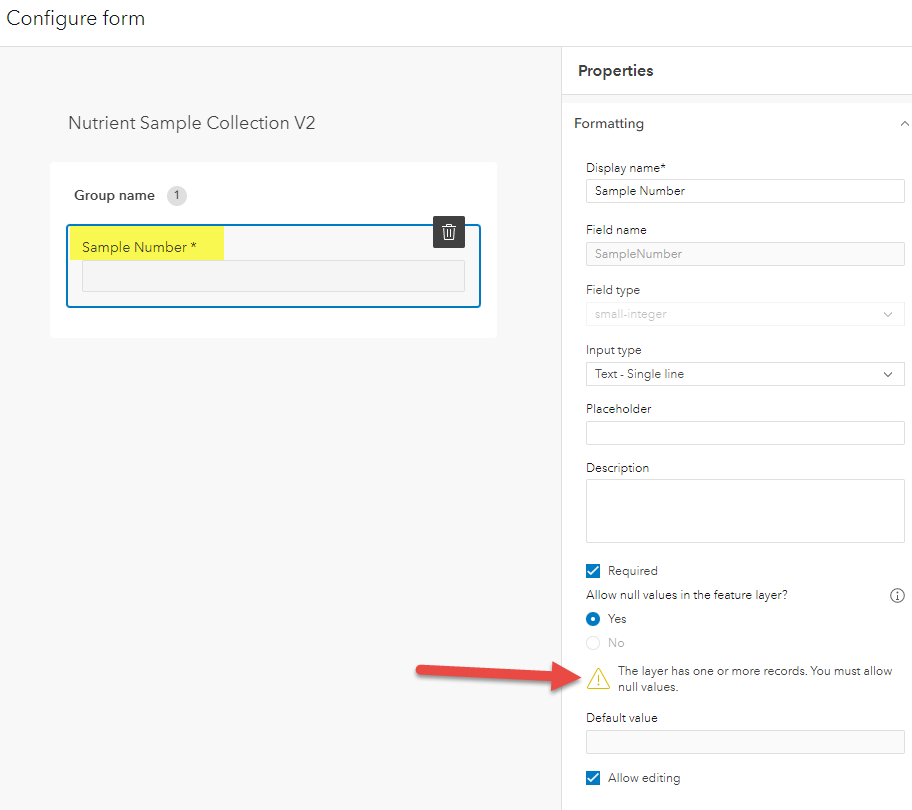Open the Input type dropdown

pyautogui.click(x=745, y=374)
